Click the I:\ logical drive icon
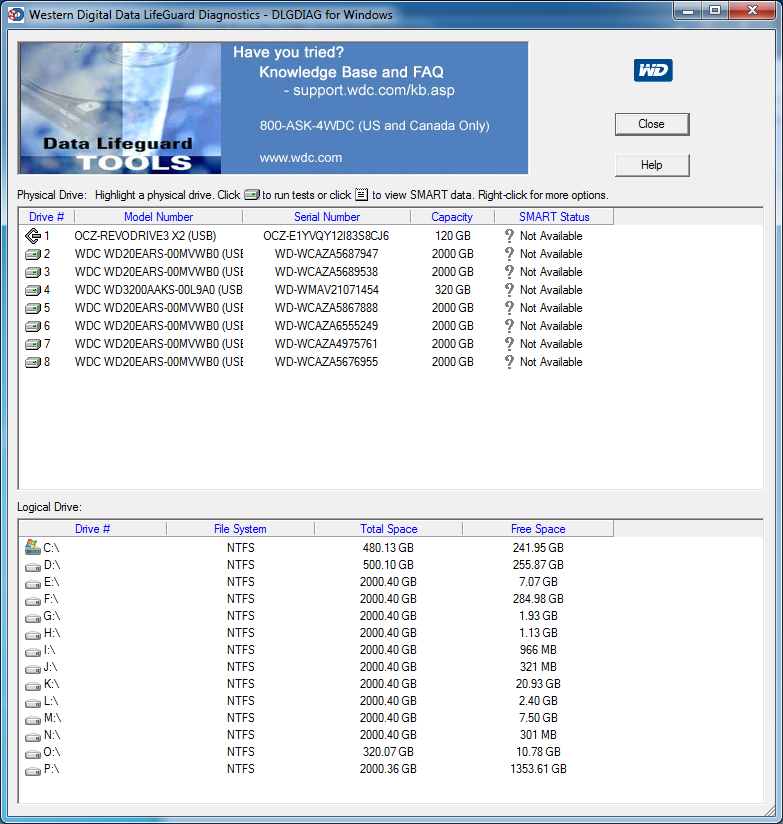 [33, 652]
